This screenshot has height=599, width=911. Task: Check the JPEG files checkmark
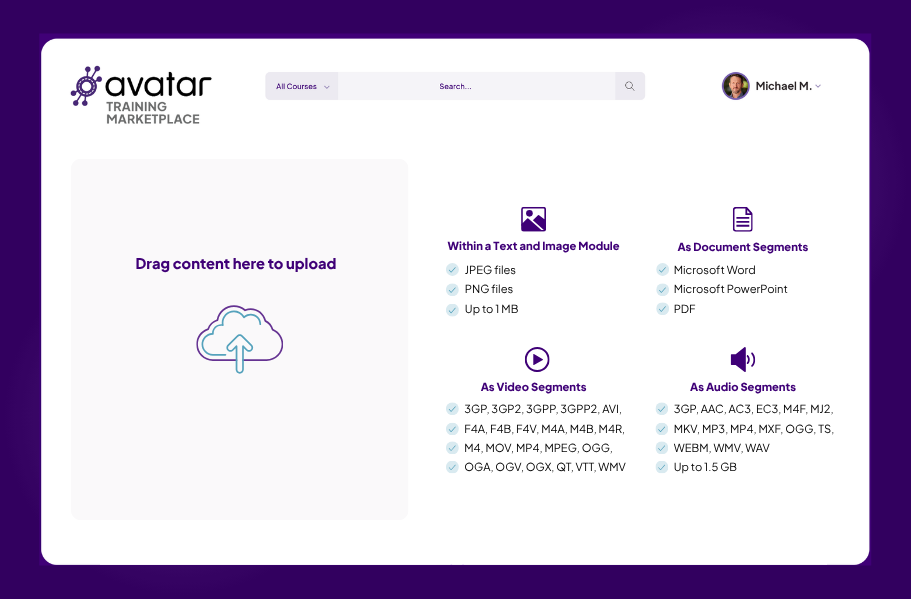point(452,270)
